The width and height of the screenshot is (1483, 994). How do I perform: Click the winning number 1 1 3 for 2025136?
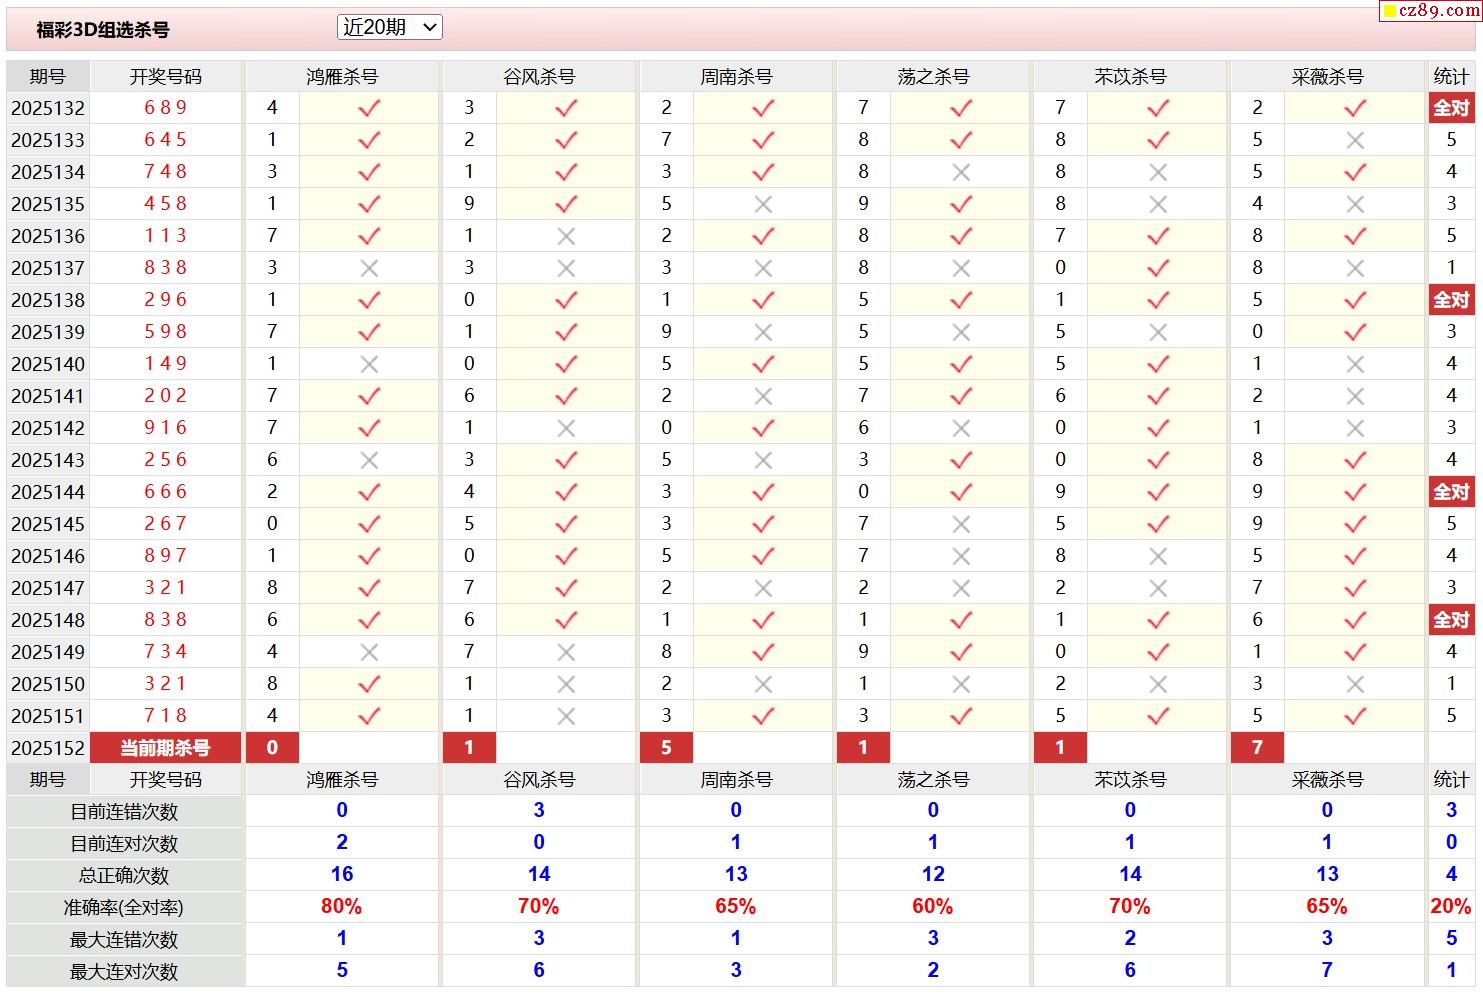pyautogui.click(x=165, y=236)
